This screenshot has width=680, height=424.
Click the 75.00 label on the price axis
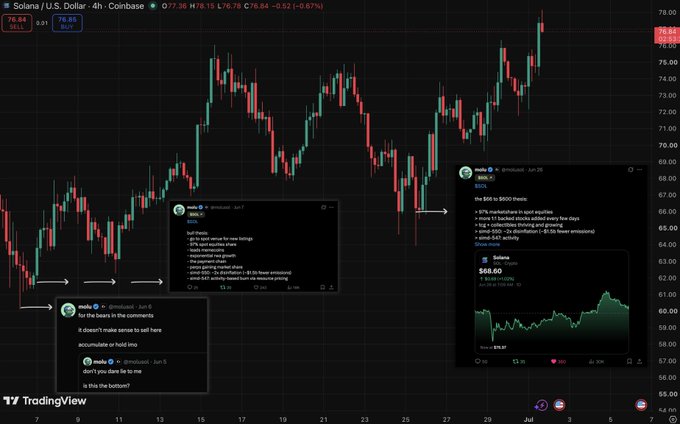point(667,62)
